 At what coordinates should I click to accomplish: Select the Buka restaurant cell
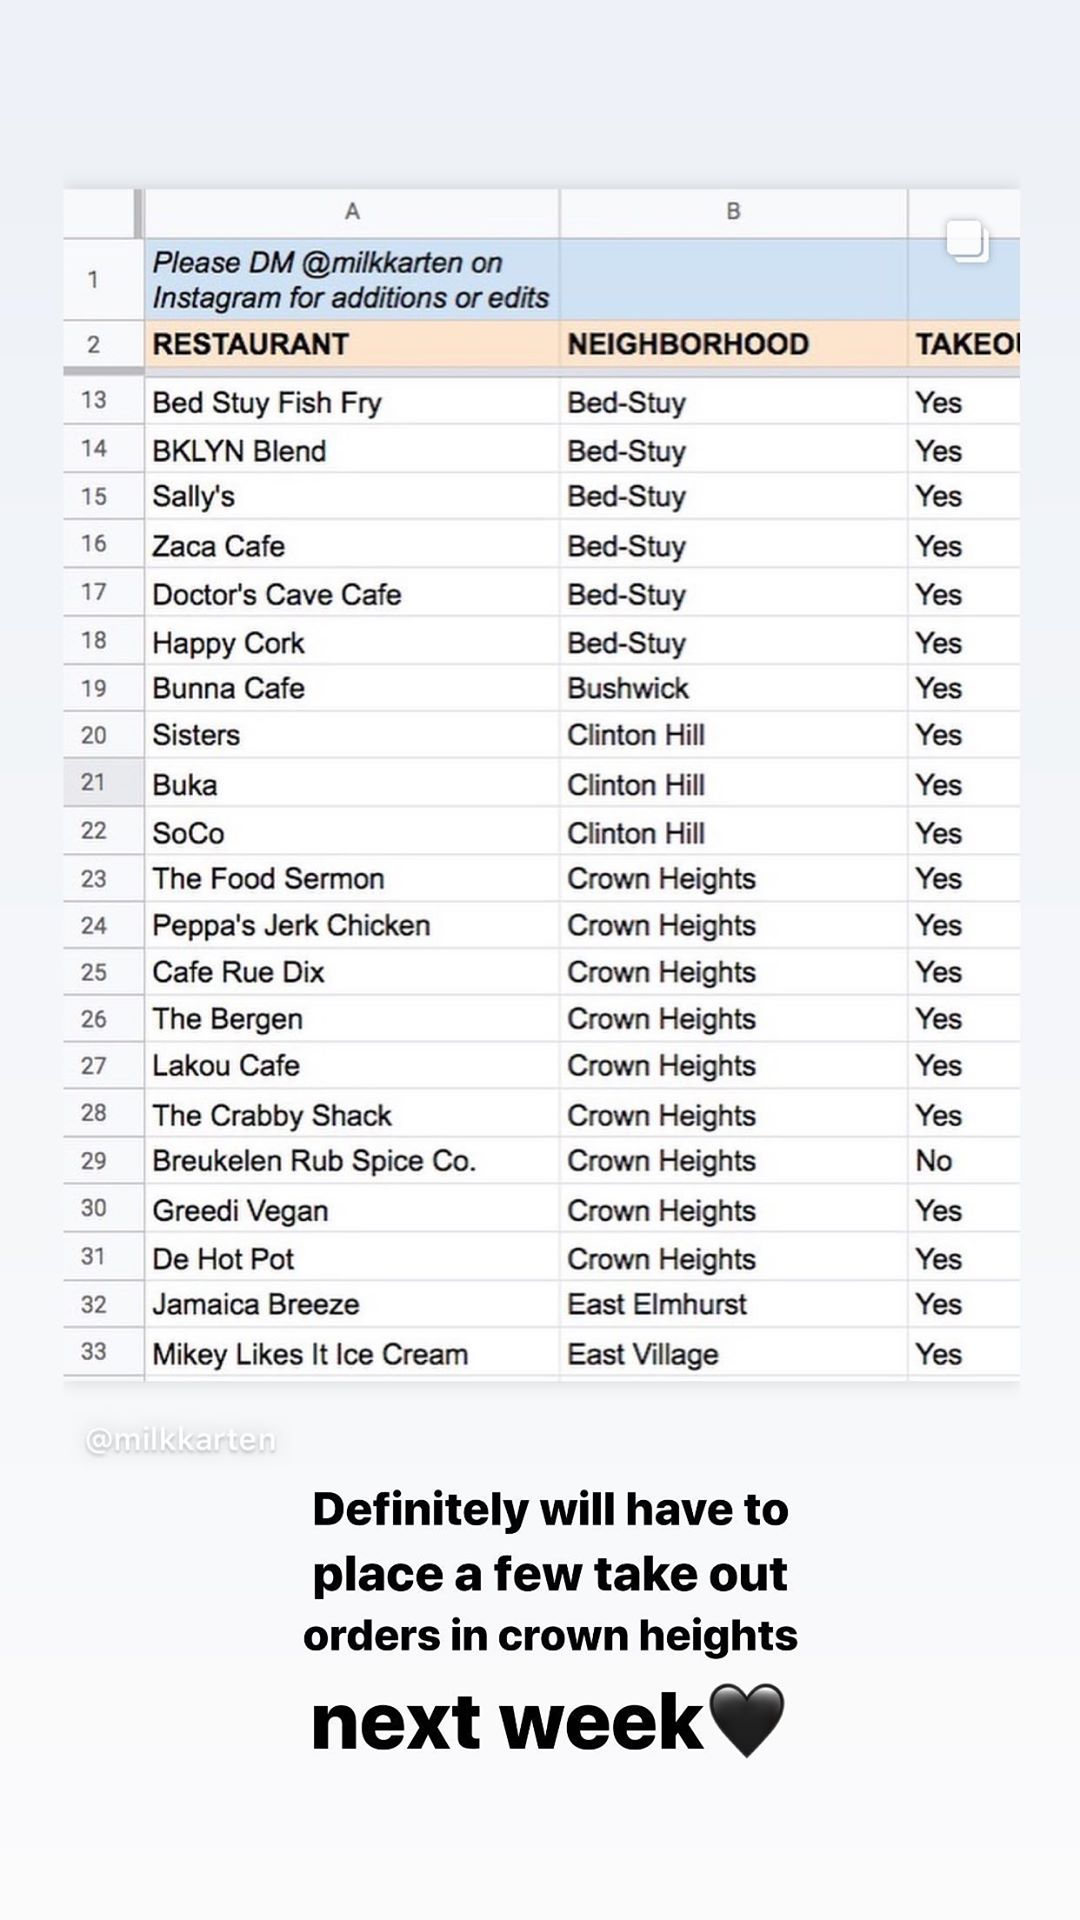tap(352, 784)
